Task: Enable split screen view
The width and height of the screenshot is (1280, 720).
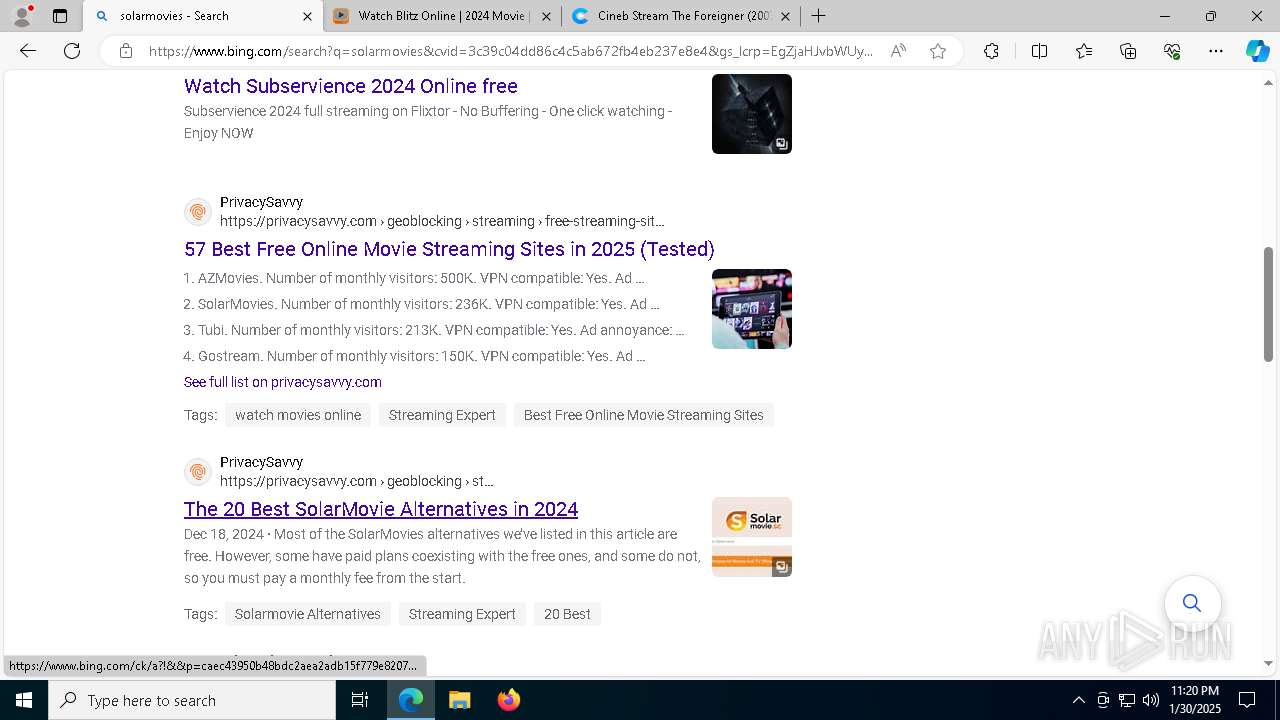Action: click(x=1039, y=51)
